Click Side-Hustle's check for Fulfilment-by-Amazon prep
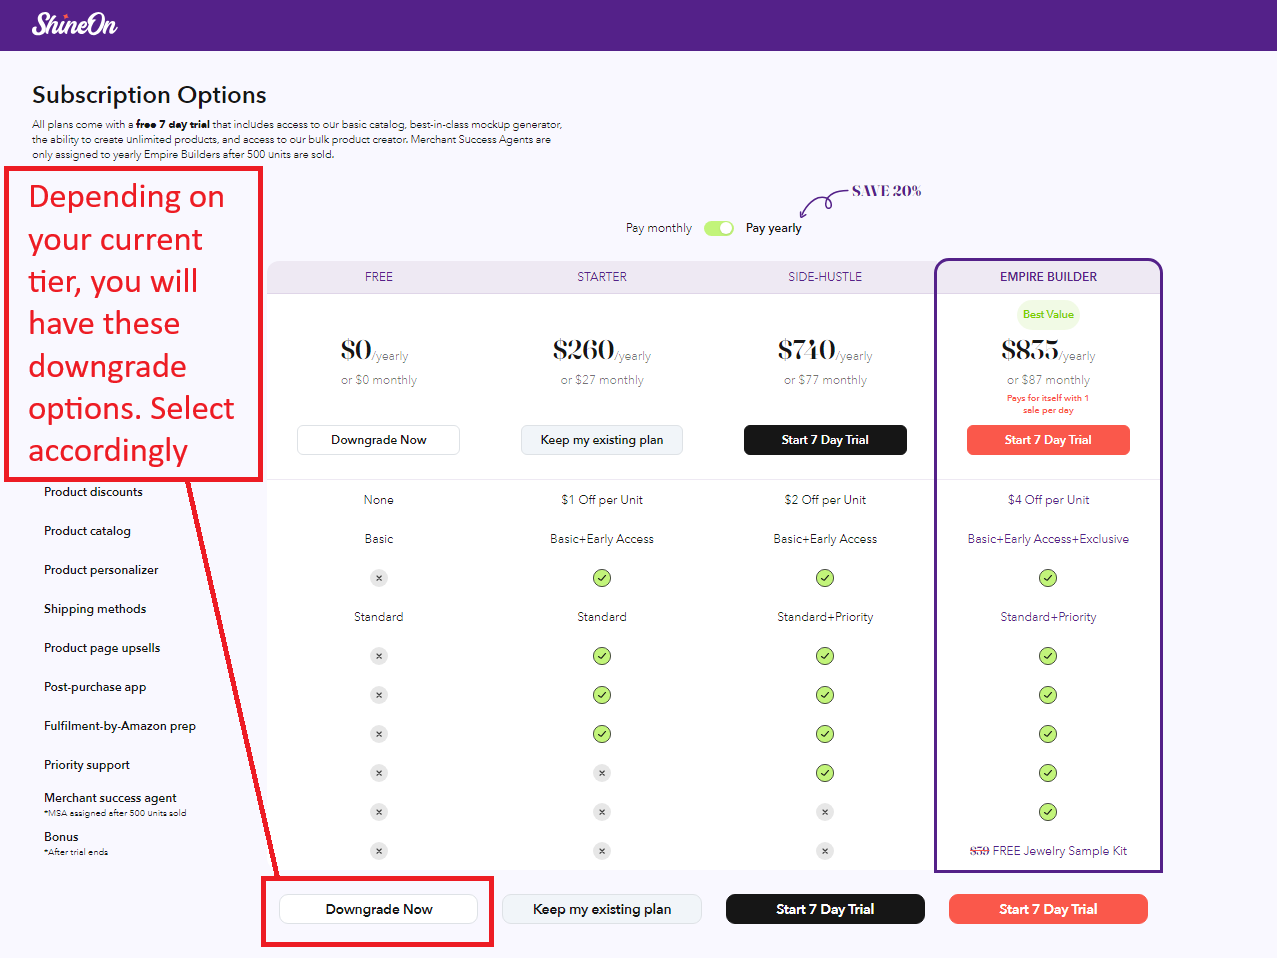The image size is (1277, 958). [825, 734]
